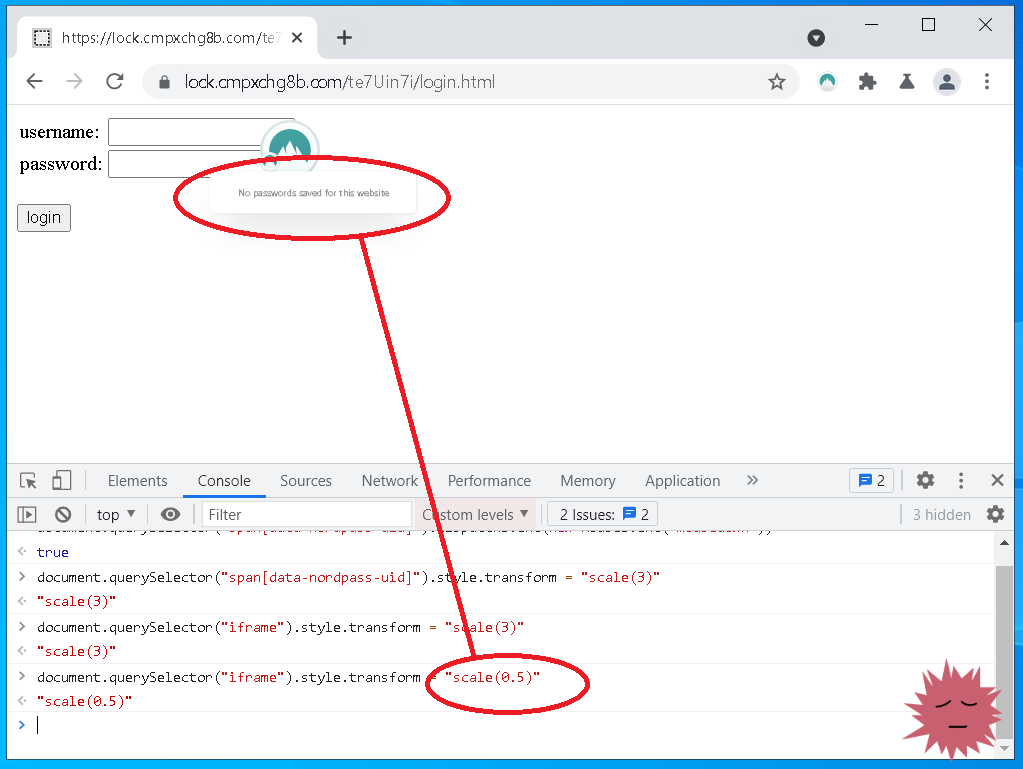Click into the username field
1023x769 pixels.
click(x=201, y=132)
